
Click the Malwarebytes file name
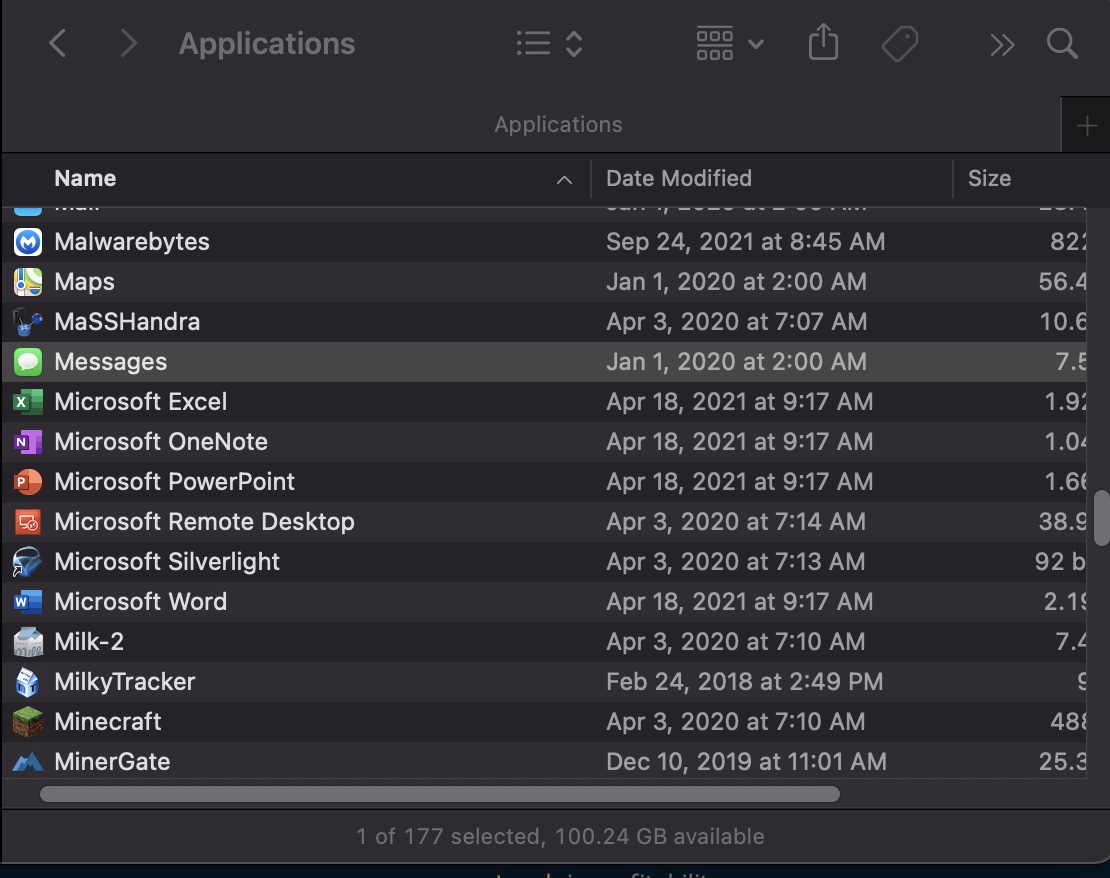[132, 242]
